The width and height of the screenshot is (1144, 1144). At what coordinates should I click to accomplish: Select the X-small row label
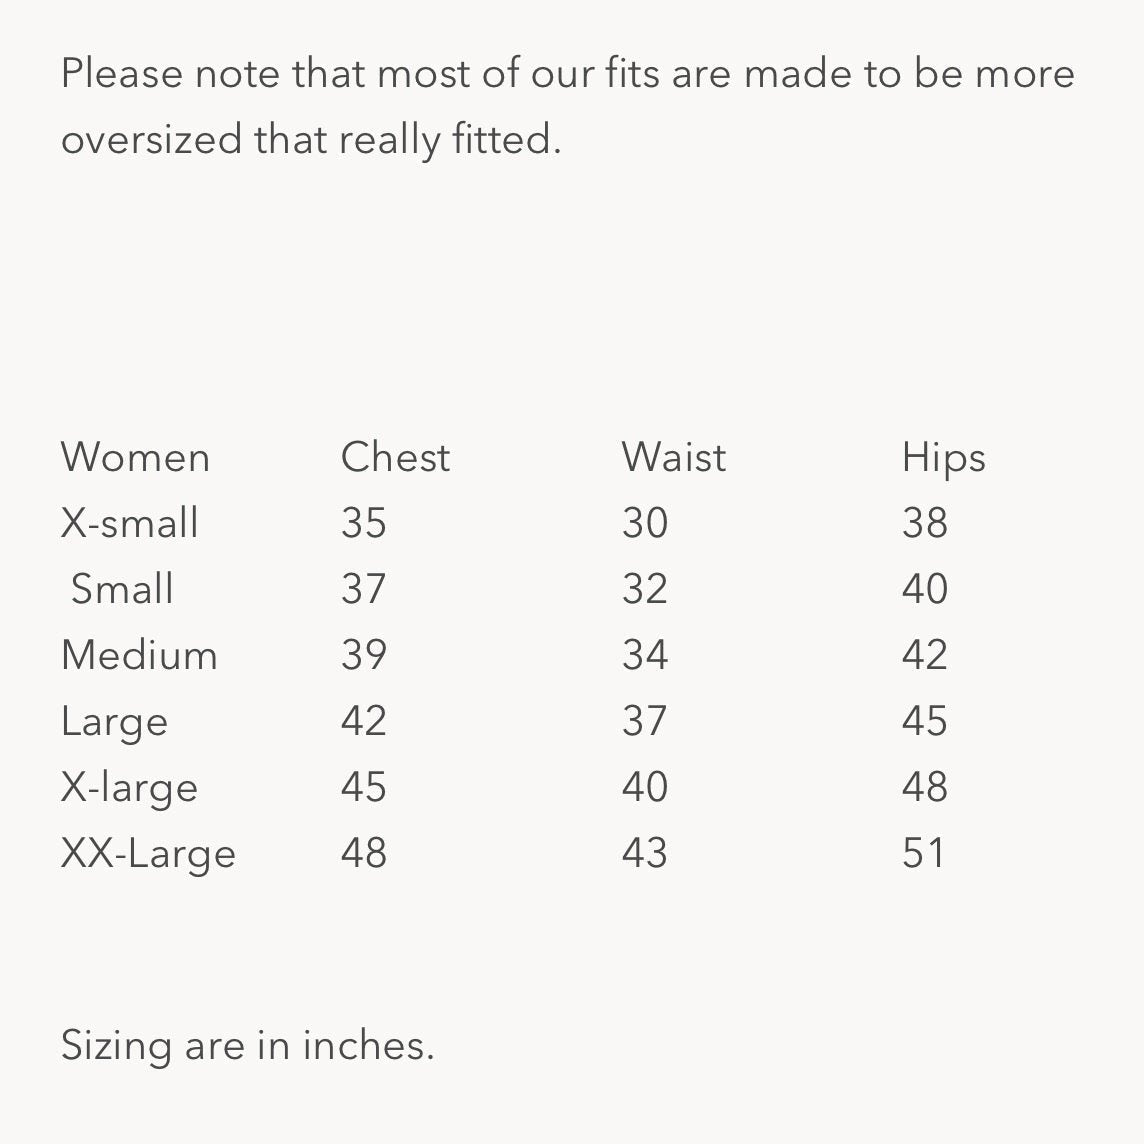tap(130, 523)
